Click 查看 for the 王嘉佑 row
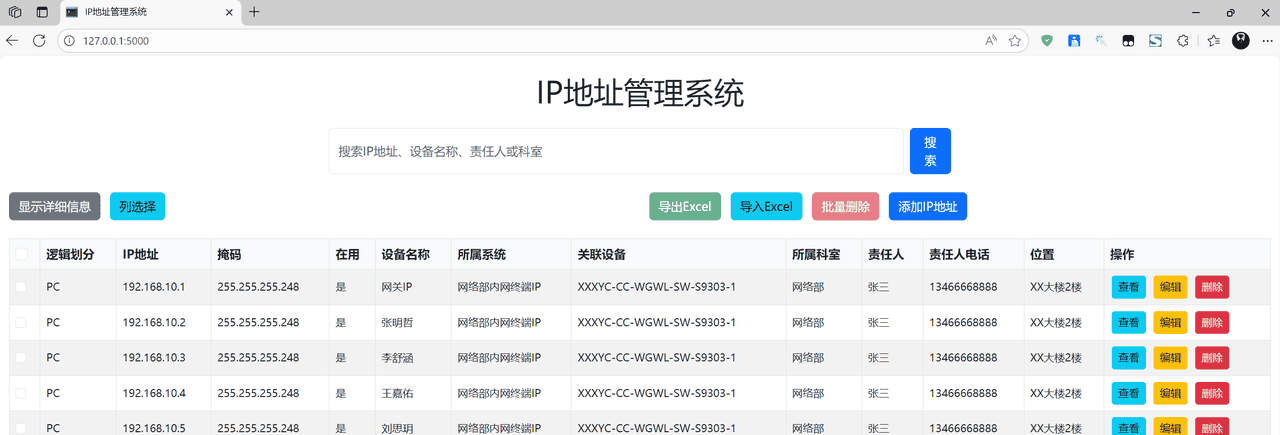Viewport: 1280px width, 435px height. click(1129, 393)
